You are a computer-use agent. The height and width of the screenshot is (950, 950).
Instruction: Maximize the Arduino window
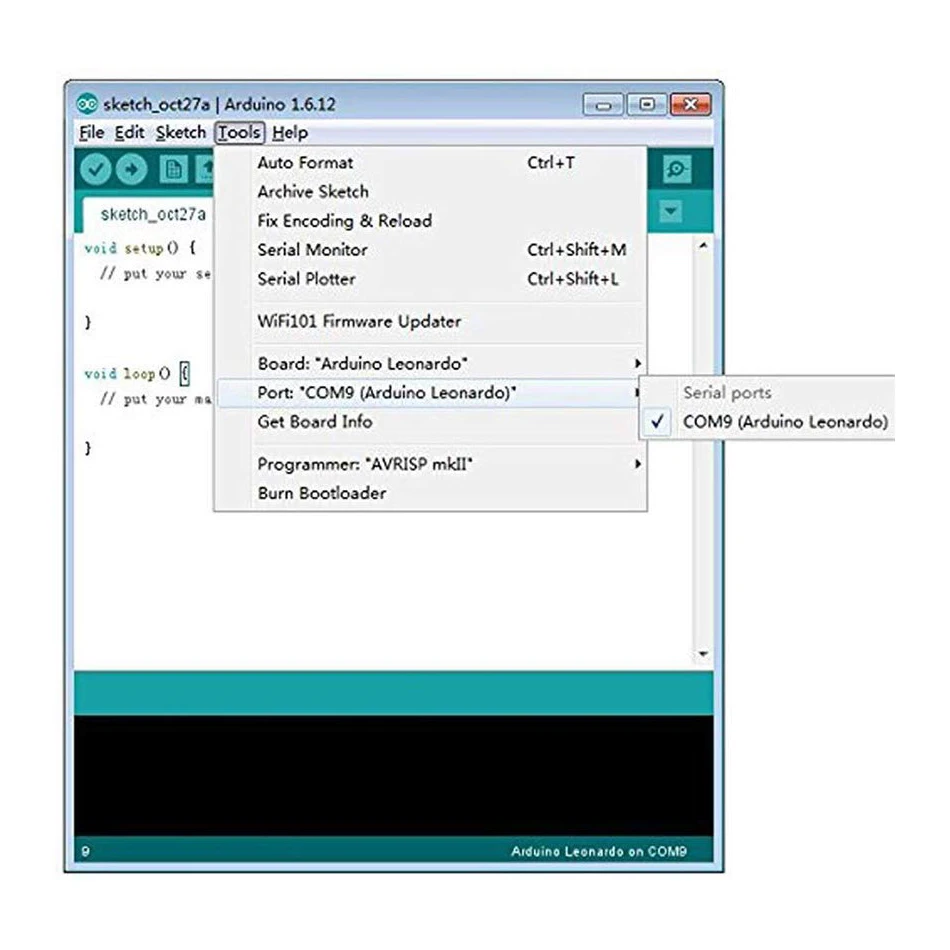[x=646, y=105]
